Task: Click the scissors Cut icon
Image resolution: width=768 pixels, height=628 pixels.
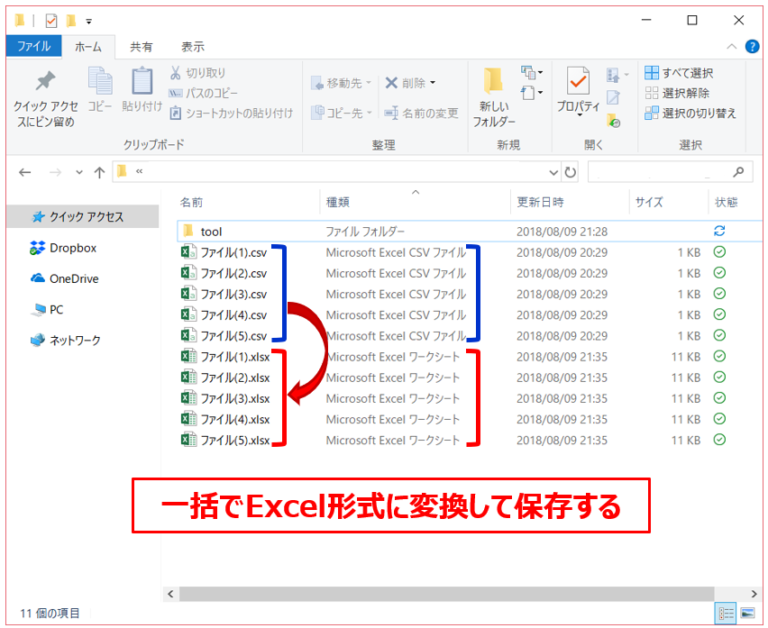Action: pyautogui.click(x=175, y=73)
